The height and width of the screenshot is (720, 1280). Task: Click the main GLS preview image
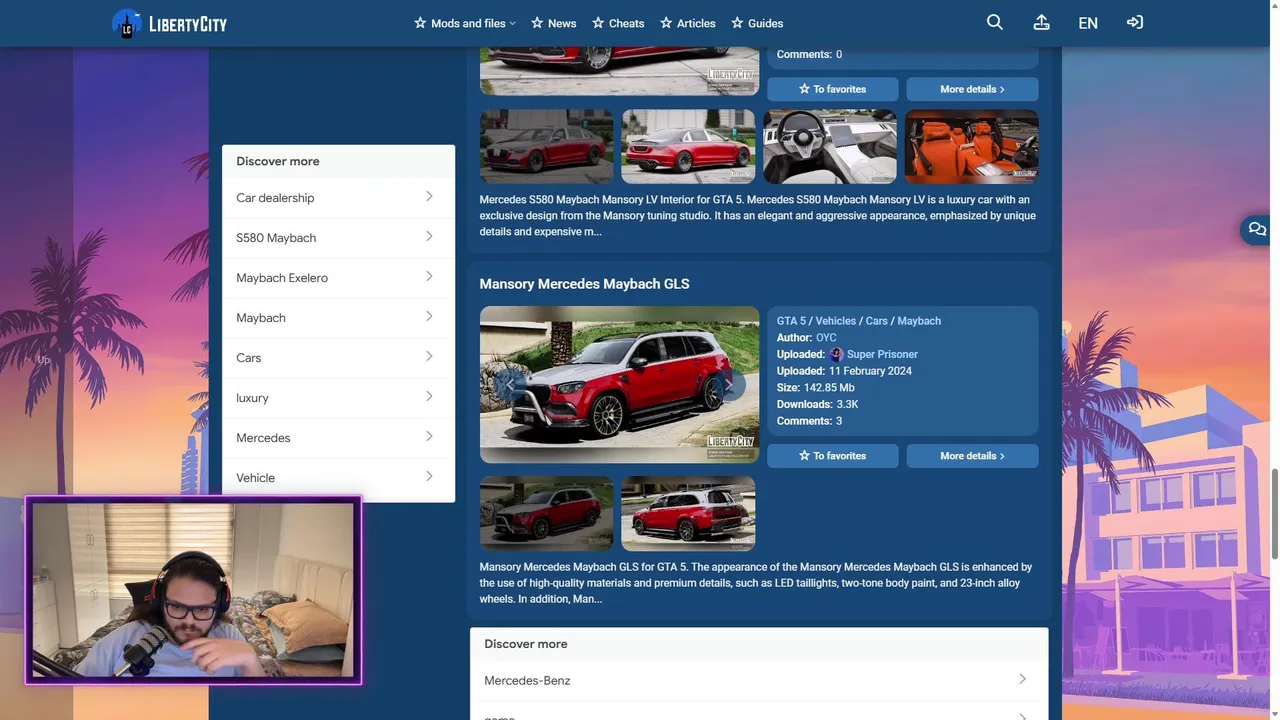click(620, 384)
